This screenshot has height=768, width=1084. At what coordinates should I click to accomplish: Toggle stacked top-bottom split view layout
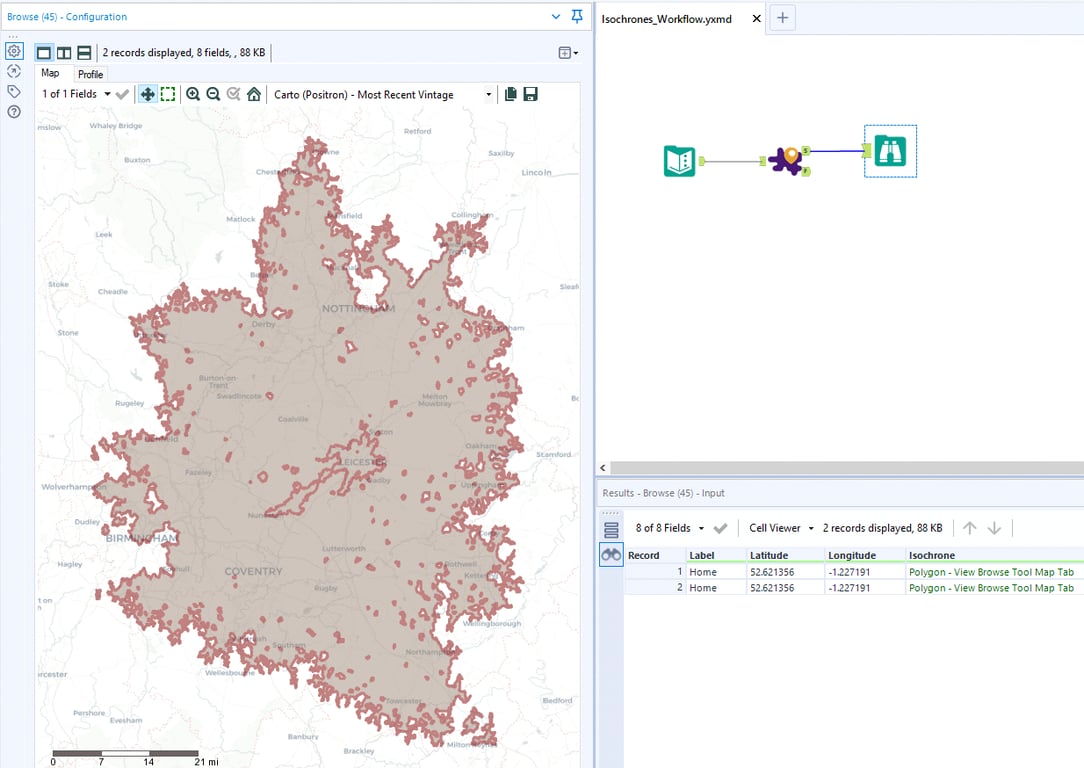[x=84, y=53]
